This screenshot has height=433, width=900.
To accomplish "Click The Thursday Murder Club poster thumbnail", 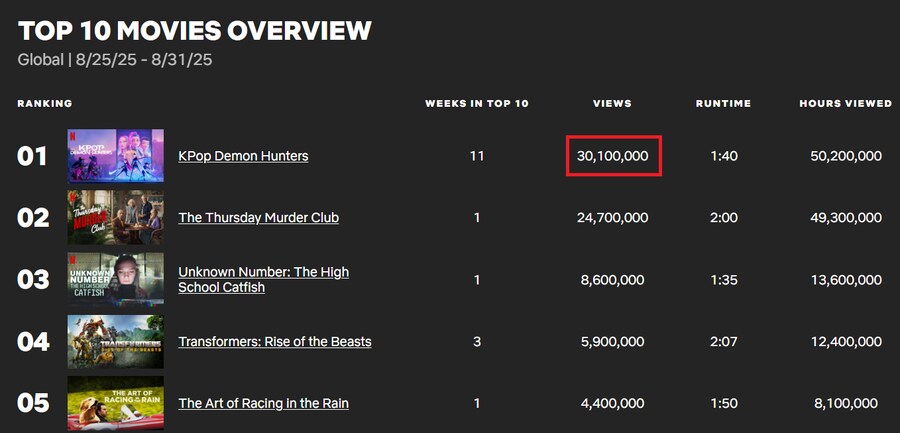I will [x=115, y=218].
